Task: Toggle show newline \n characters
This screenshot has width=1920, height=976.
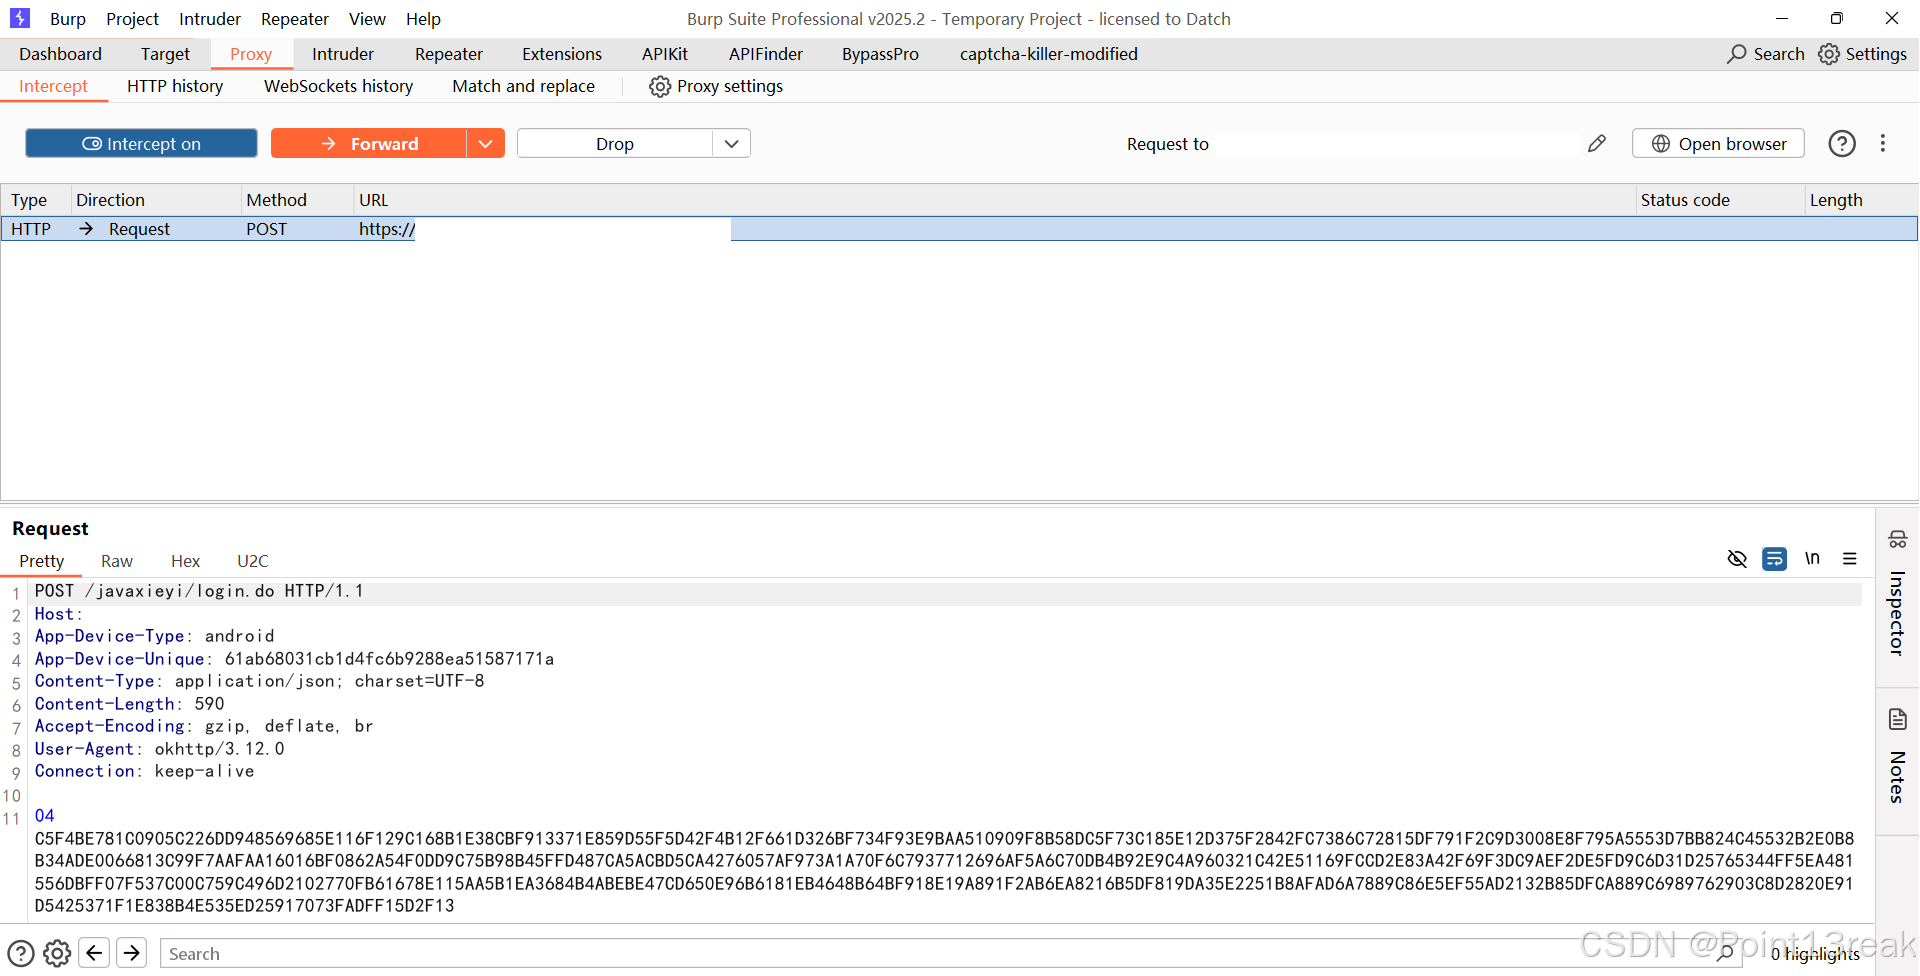Action: click(x=1812, y=558)
